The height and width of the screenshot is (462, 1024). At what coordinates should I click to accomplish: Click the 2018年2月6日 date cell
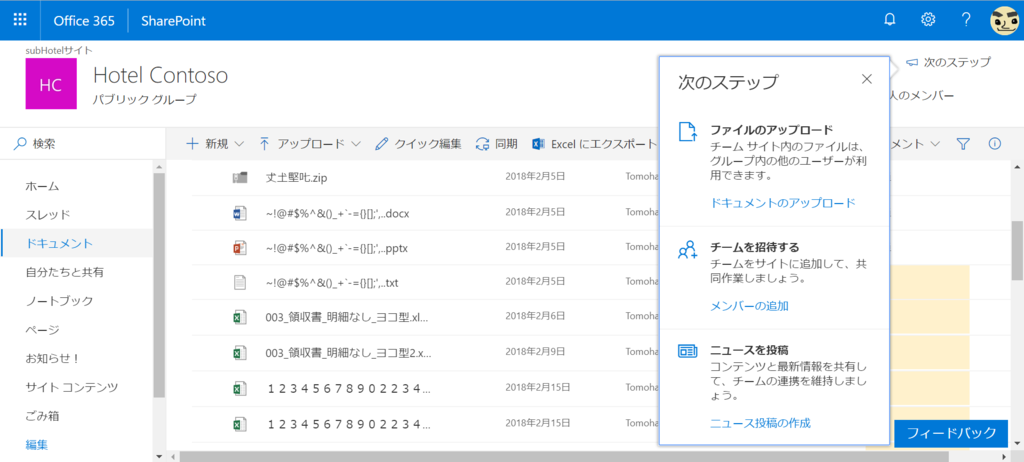tap(535, 318)
